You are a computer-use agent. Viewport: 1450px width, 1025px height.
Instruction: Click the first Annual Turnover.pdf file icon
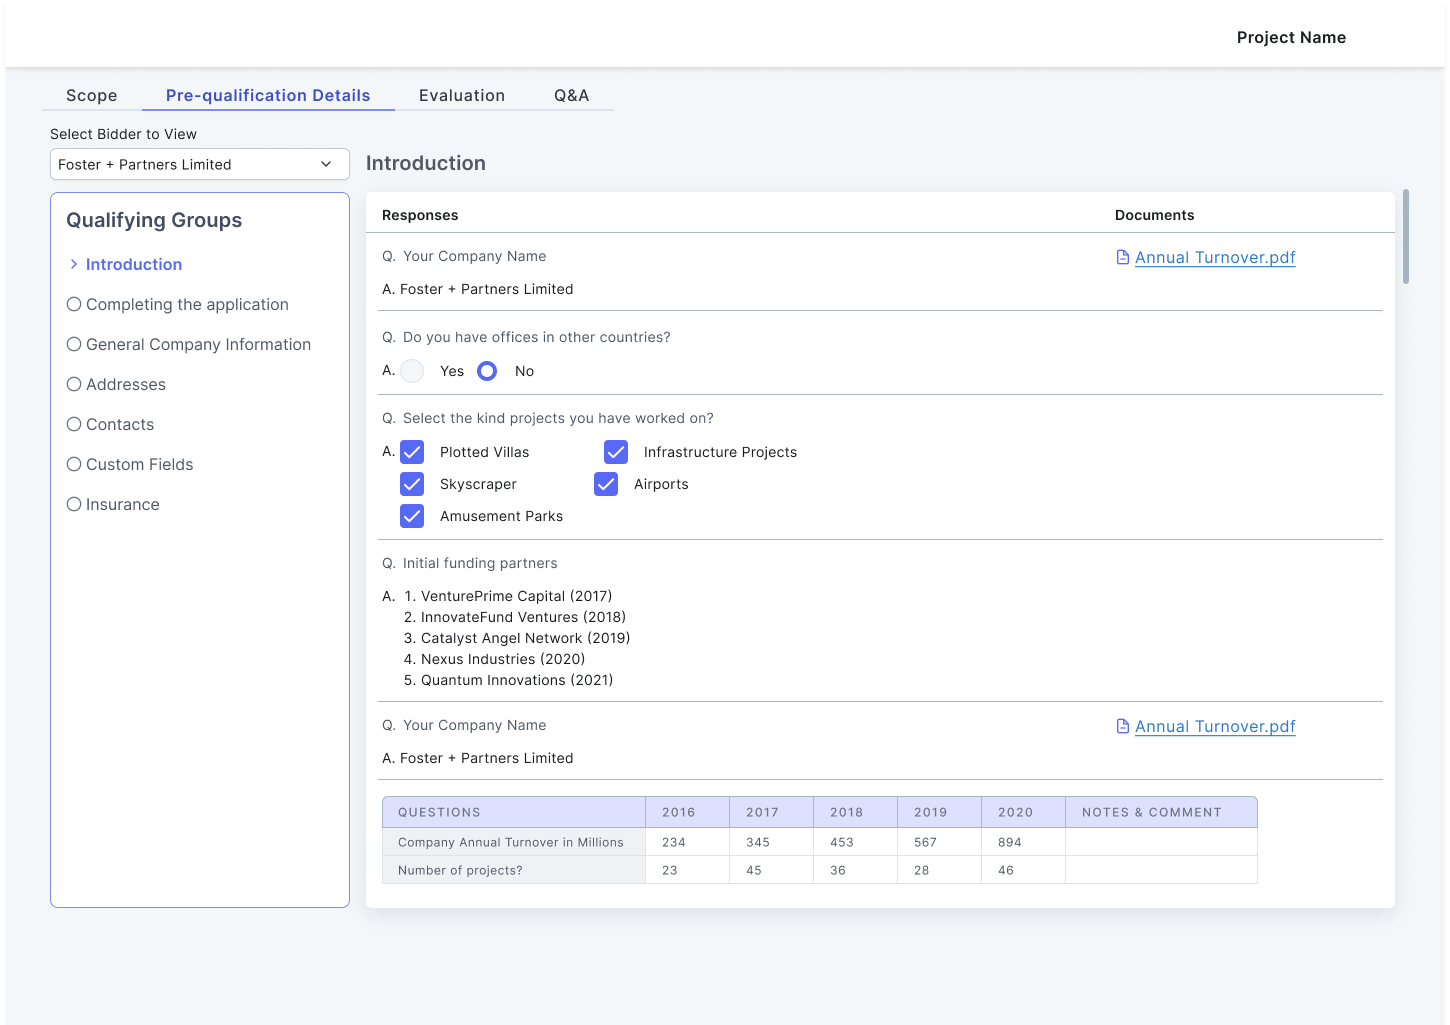pyautogui.click(x=1122, y=258)
